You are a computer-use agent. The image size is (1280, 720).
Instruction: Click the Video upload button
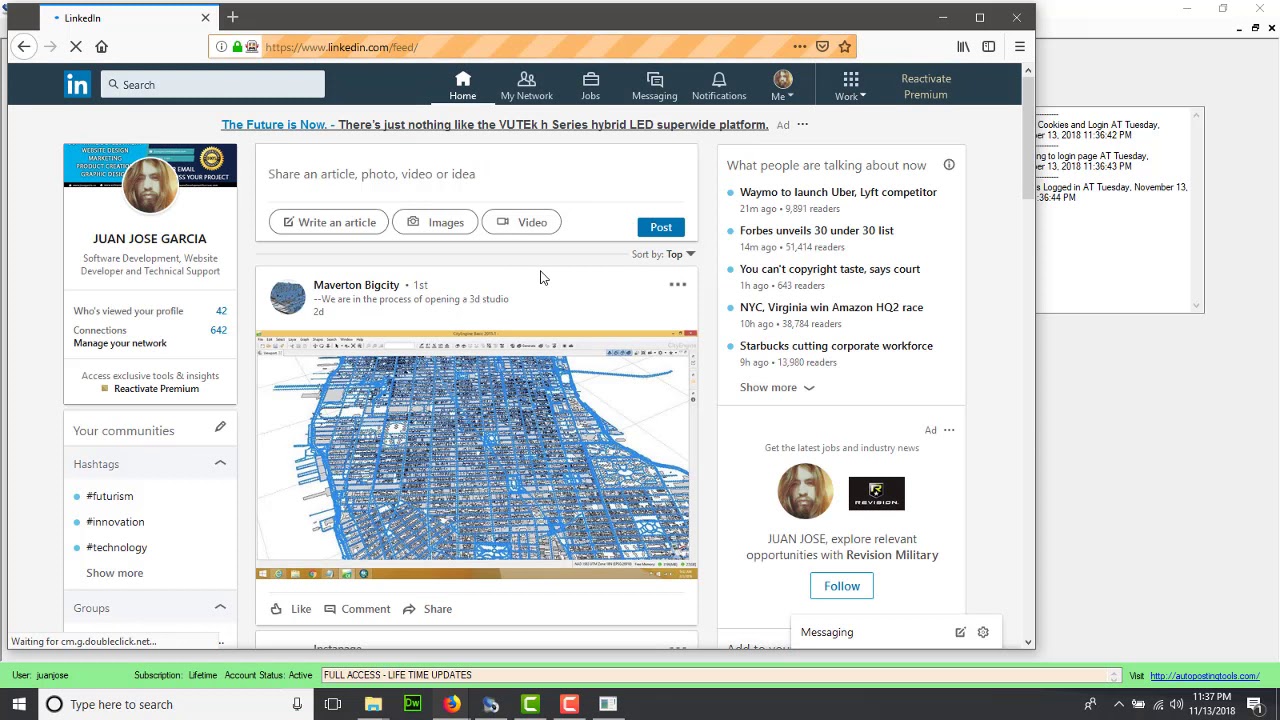521,222
